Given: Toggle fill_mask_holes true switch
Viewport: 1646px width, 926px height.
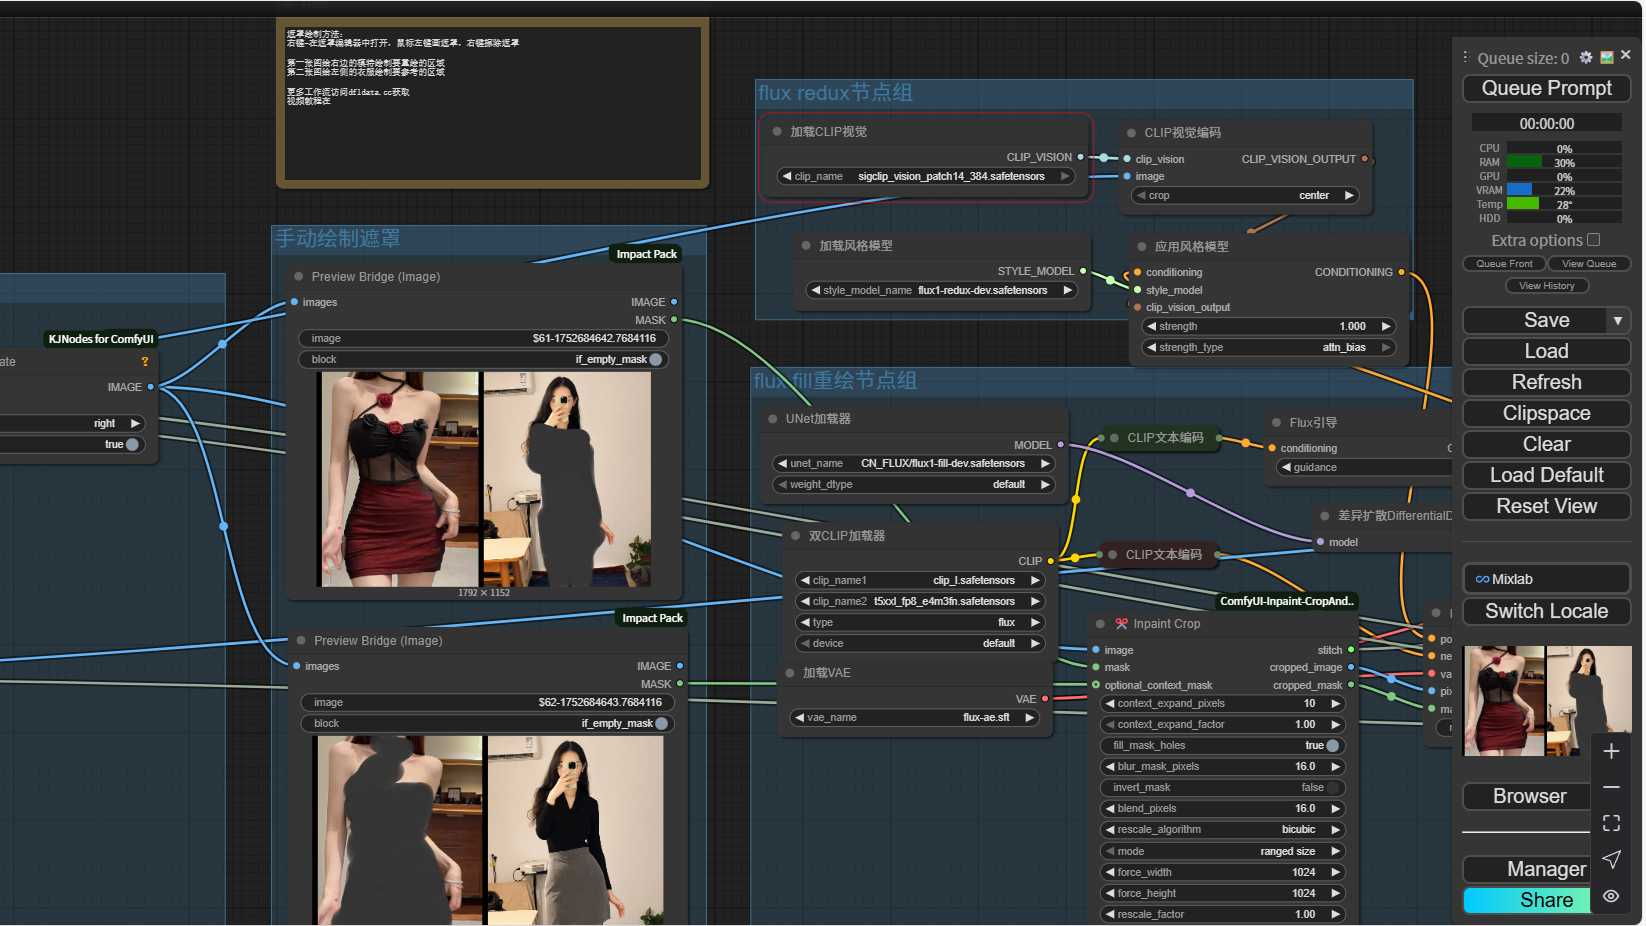Looking at the screenshot, I should point(1332,745).
